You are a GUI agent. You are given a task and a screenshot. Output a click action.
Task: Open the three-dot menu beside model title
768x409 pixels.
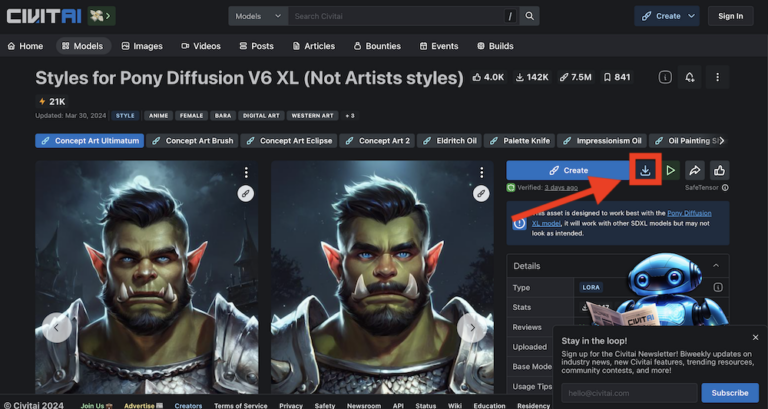(716, 78)
